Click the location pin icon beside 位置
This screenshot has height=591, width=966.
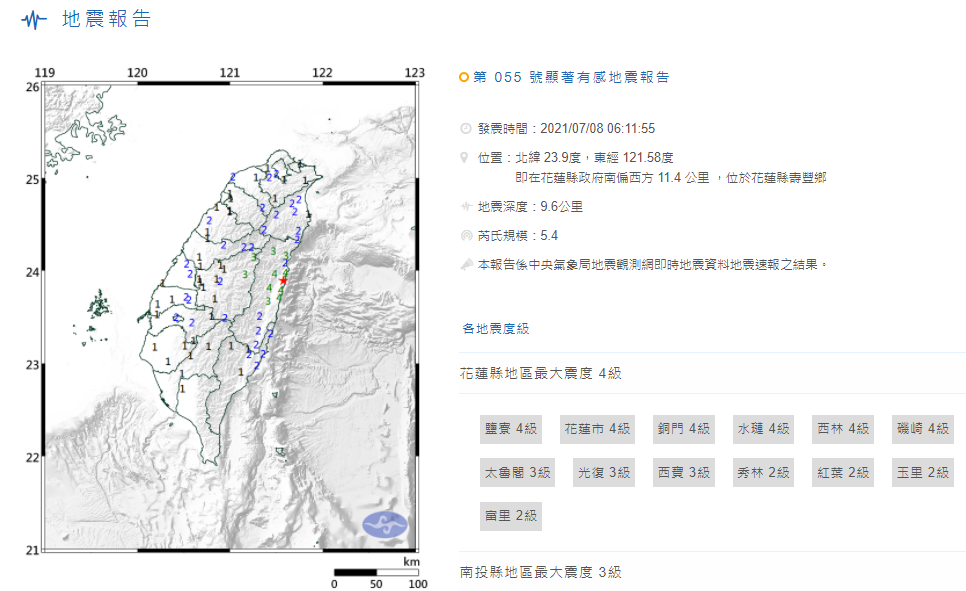pos(465,158)
